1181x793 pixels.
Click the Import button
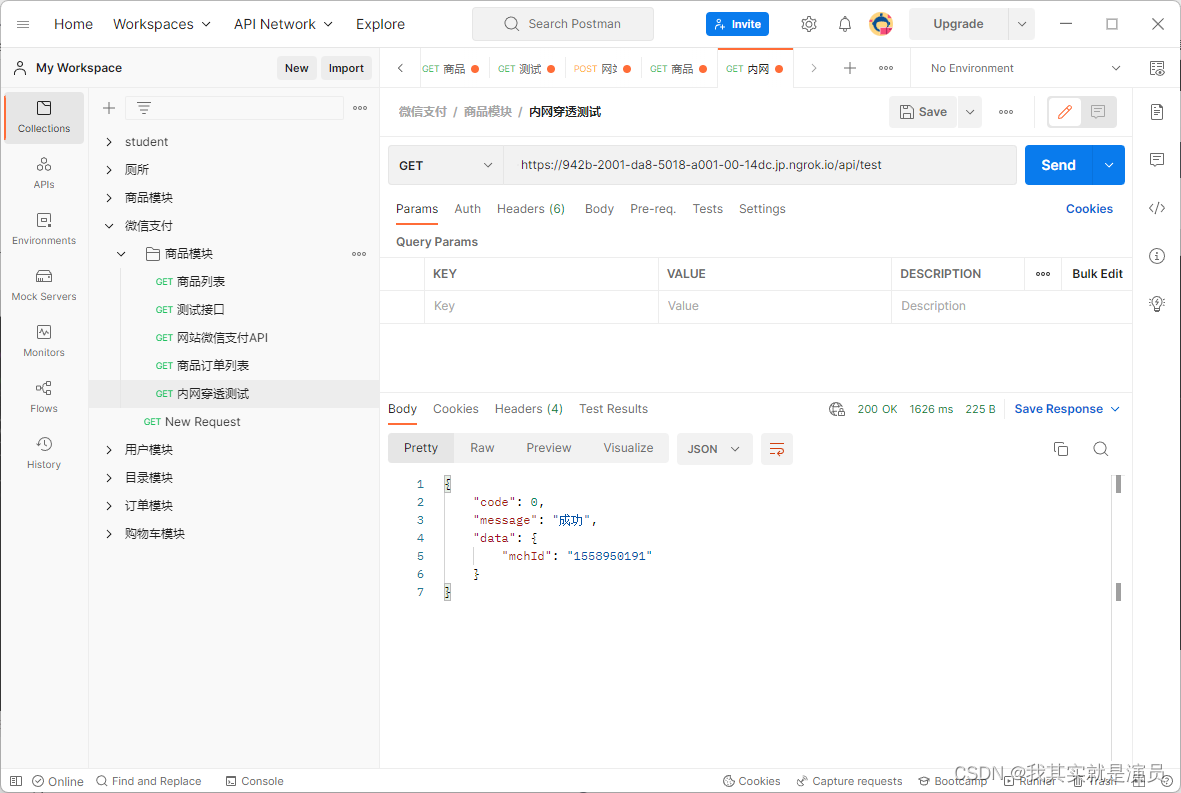click(x=346, y=69)
